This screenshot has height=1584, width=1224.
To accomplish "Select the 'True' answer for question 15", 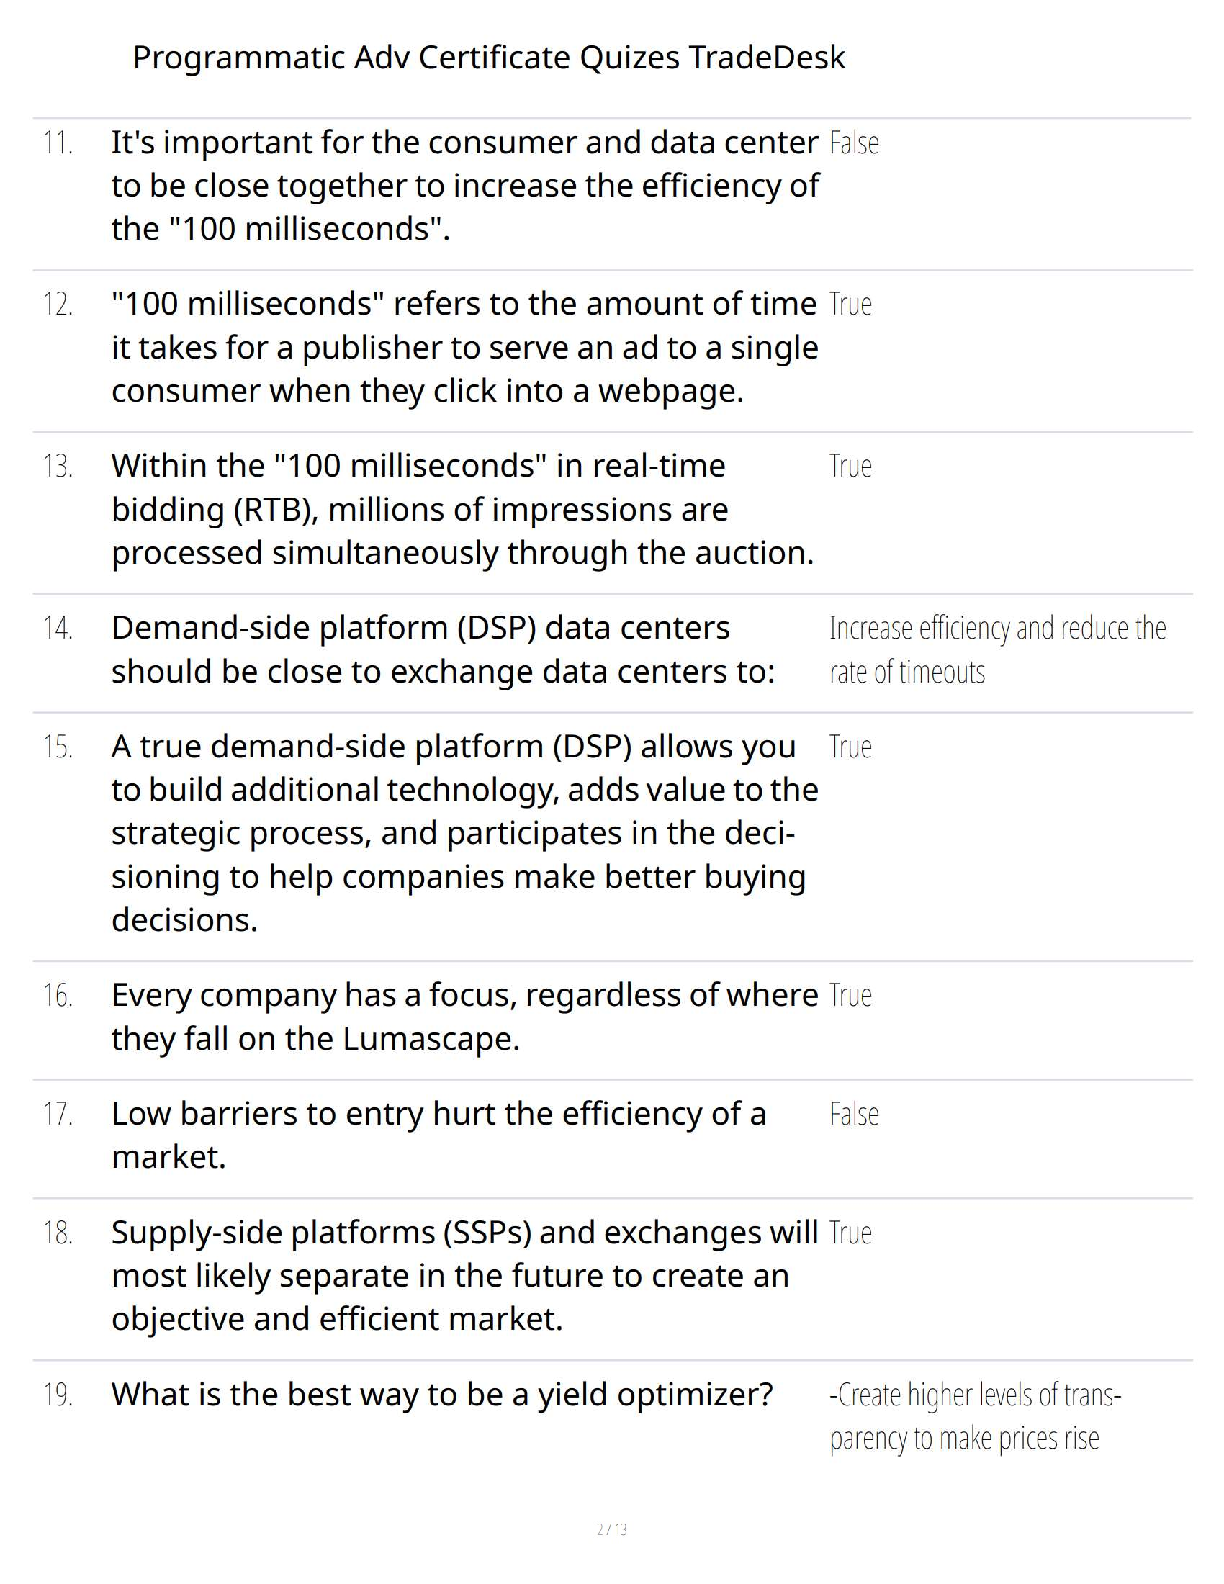I will (850, 747).
